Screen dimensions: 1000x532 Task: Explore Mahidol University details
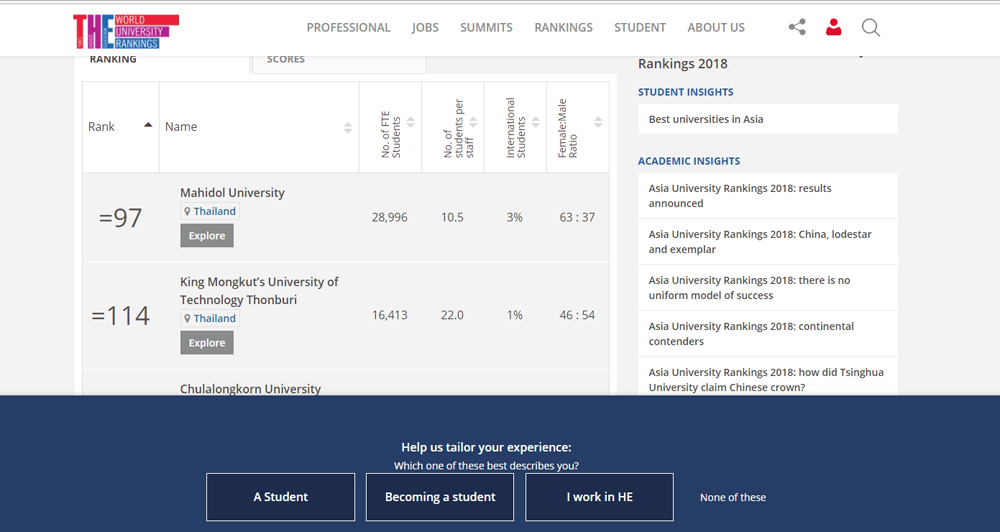tap(207, 236)
